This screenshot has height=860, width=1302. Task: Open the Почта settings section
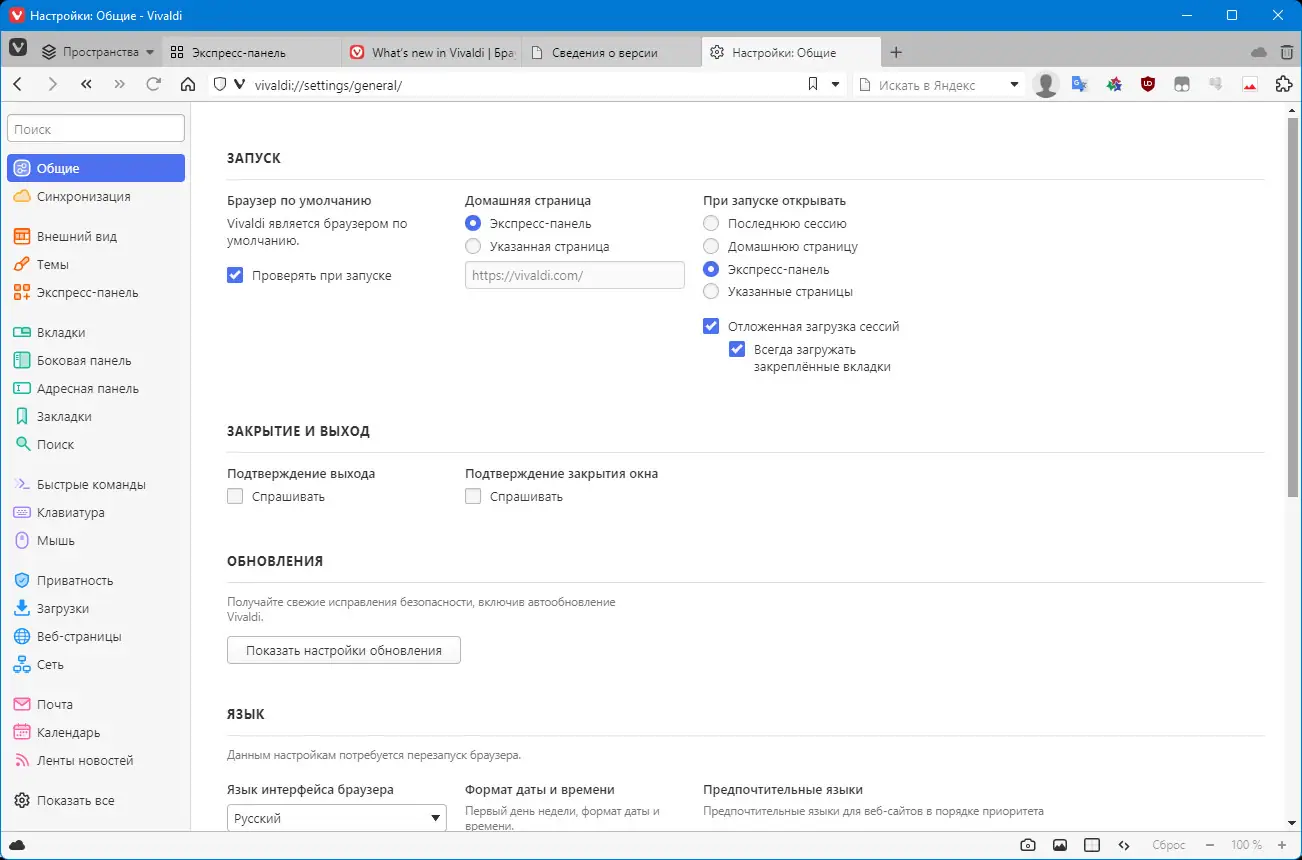pos(54,704)
